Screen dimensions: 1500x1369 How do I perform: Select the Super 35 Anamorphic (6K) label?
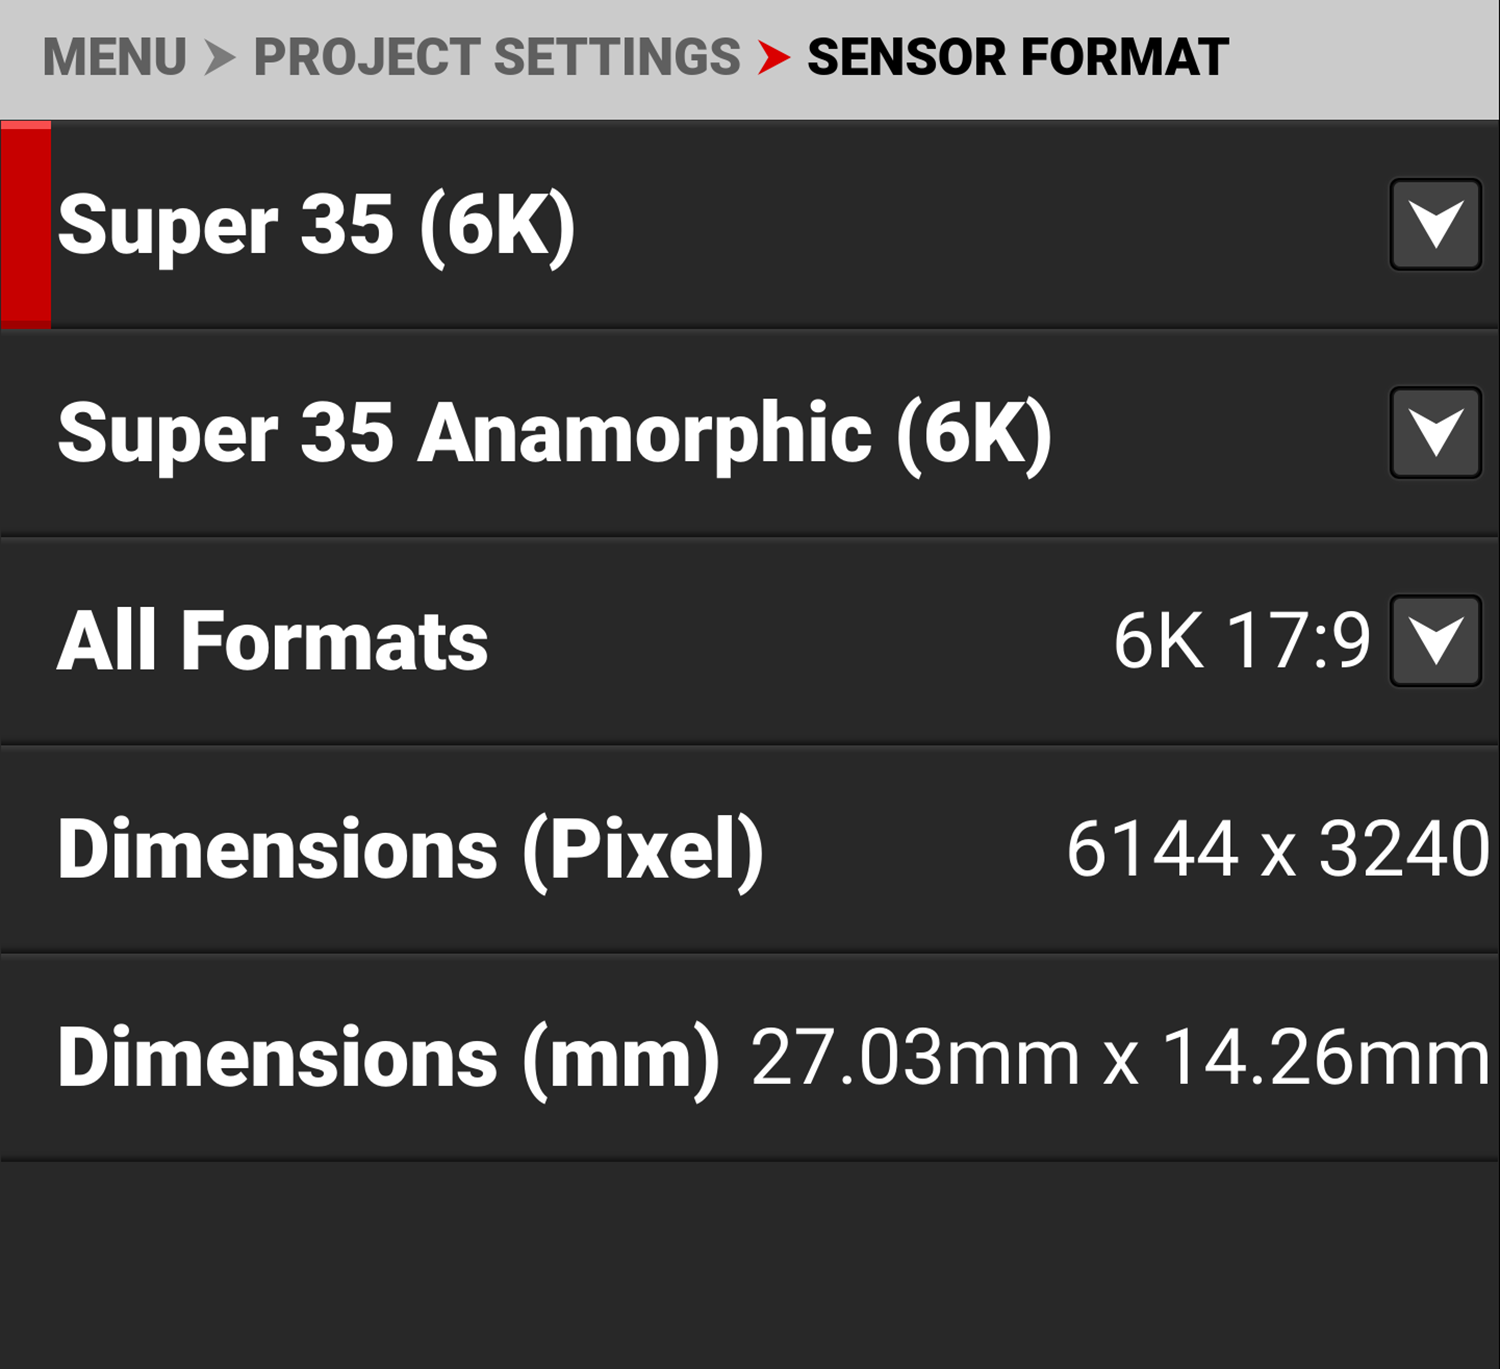[554, 434]
